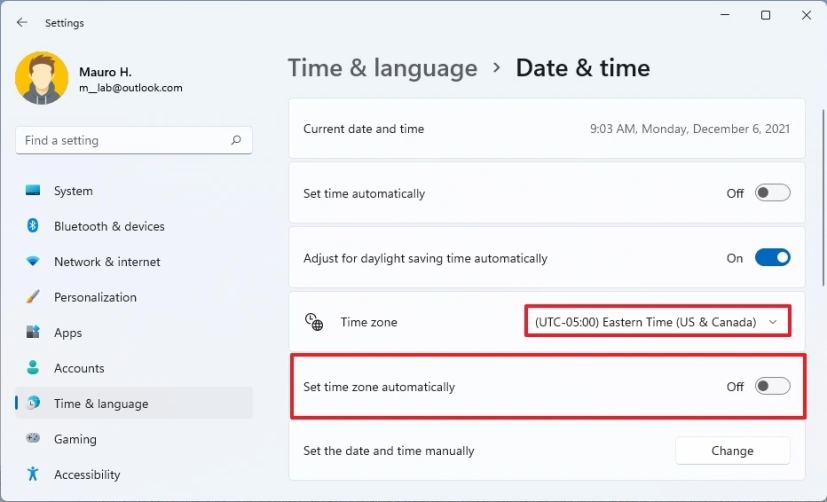Click the System monitor icon
This screenshot has width=827, height=502.
click(x=33, y=190)
